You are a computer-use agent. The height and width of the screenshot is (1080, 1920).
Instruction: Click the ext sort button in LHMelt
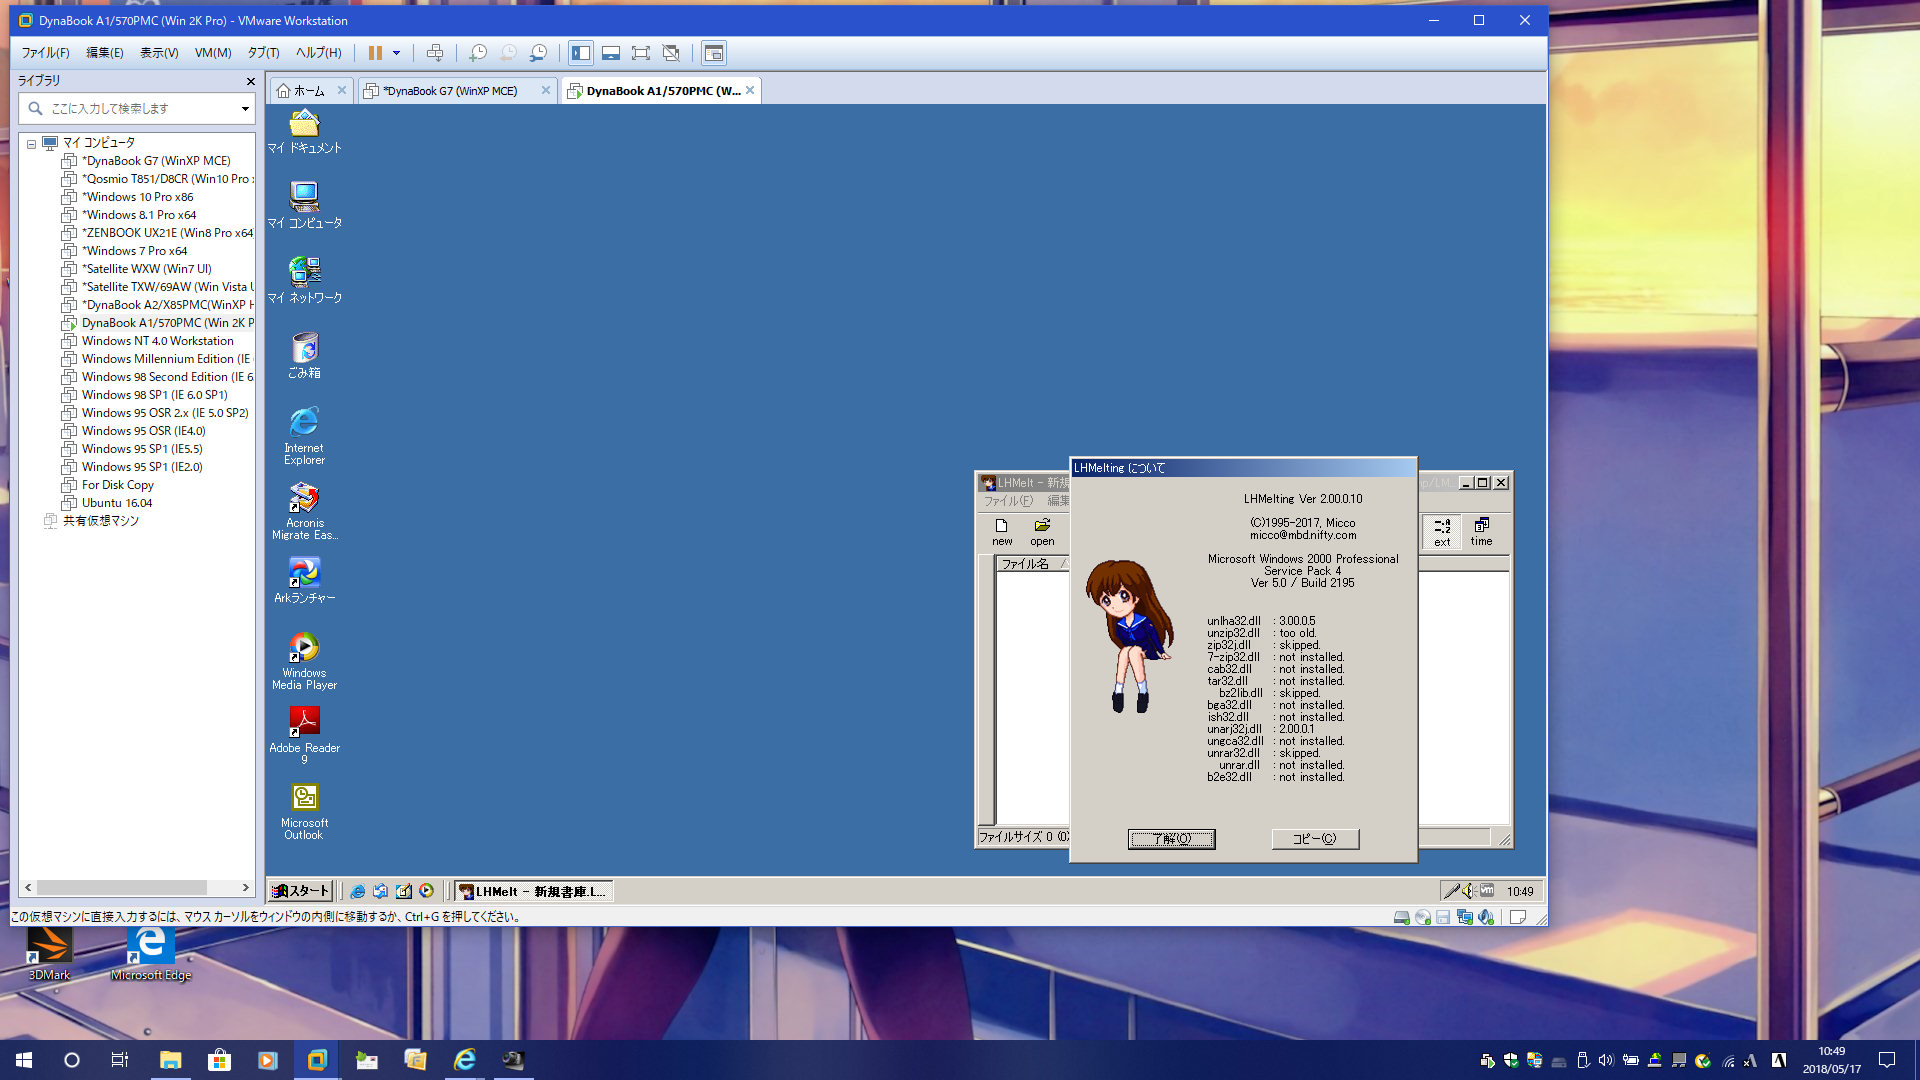click(1442, 532)
